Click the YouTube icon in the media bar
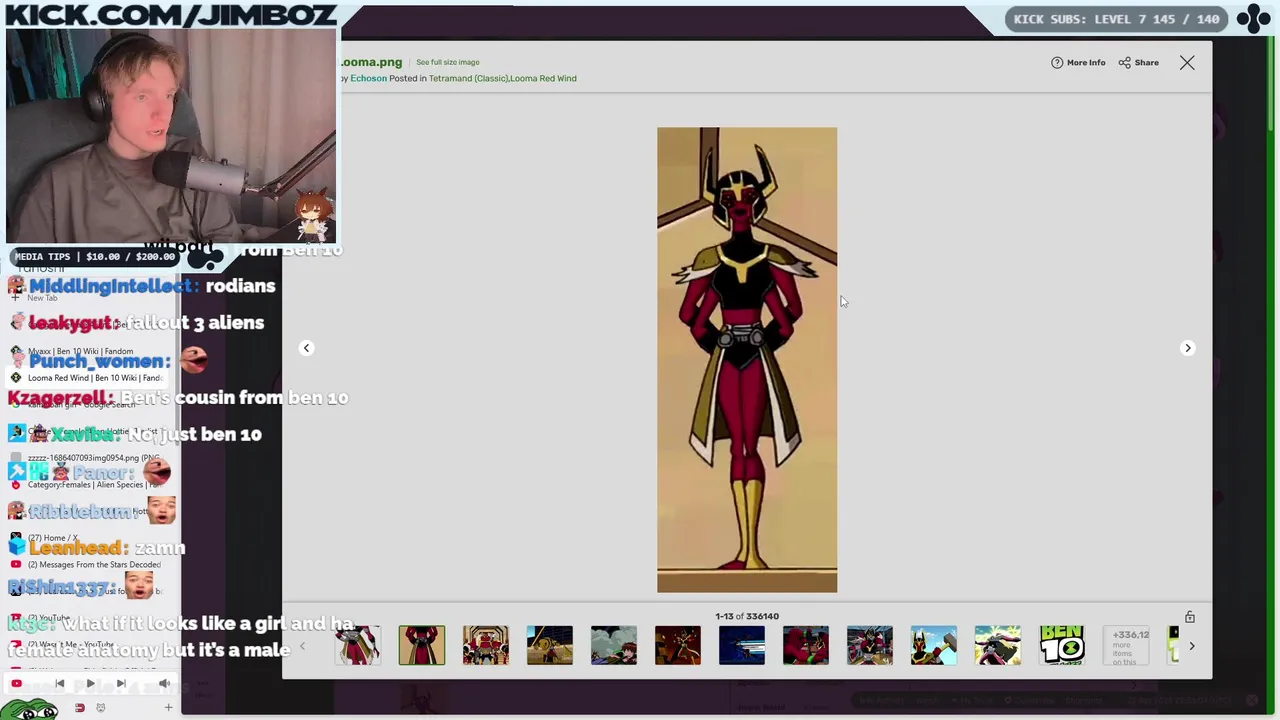 coord(16,684)
